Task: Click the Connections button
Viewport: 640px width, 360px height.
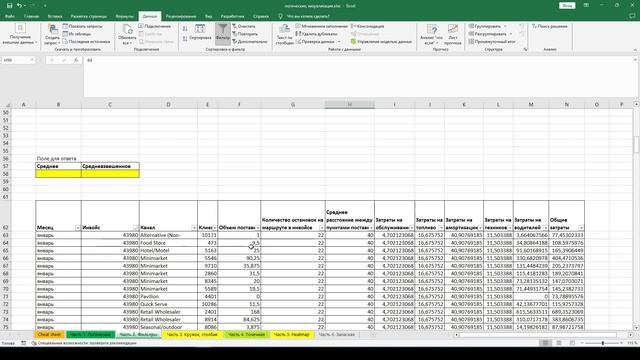Action: pyautogui.click(x=155, y=26)
